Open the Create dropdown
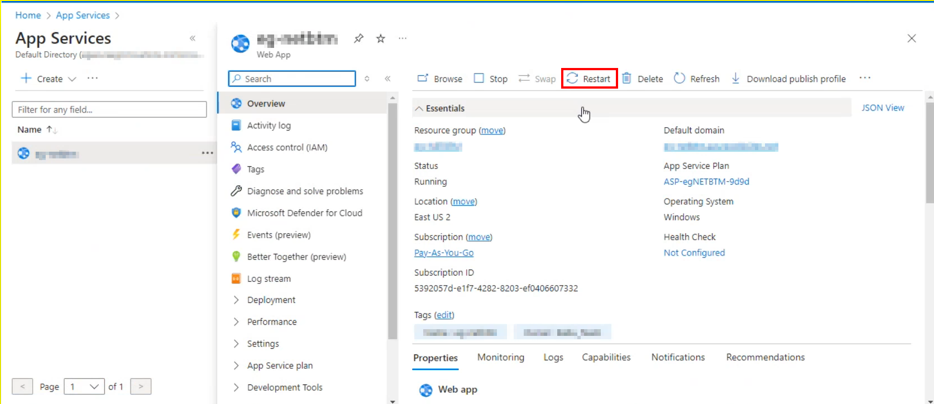The height and width of the screenshot is (404, 934). (49, 79)
